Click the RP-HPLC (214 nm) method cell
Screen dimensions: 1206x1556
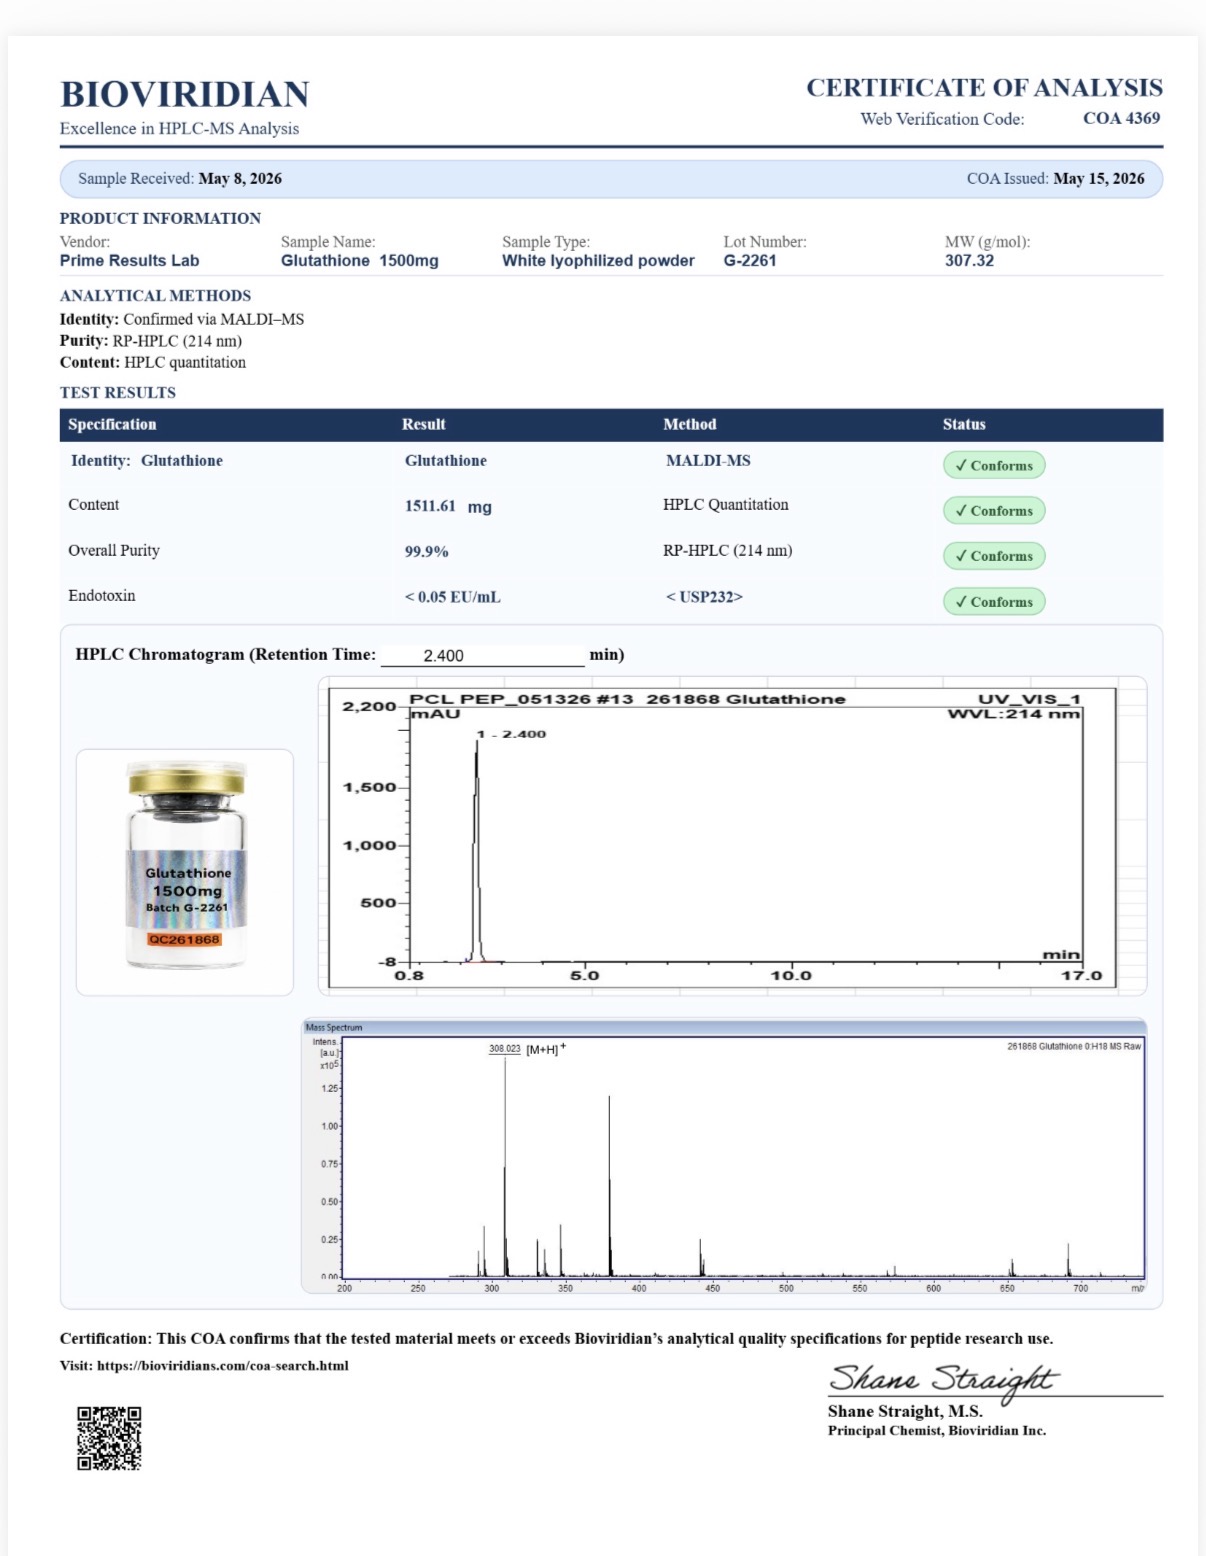(728, 550)
